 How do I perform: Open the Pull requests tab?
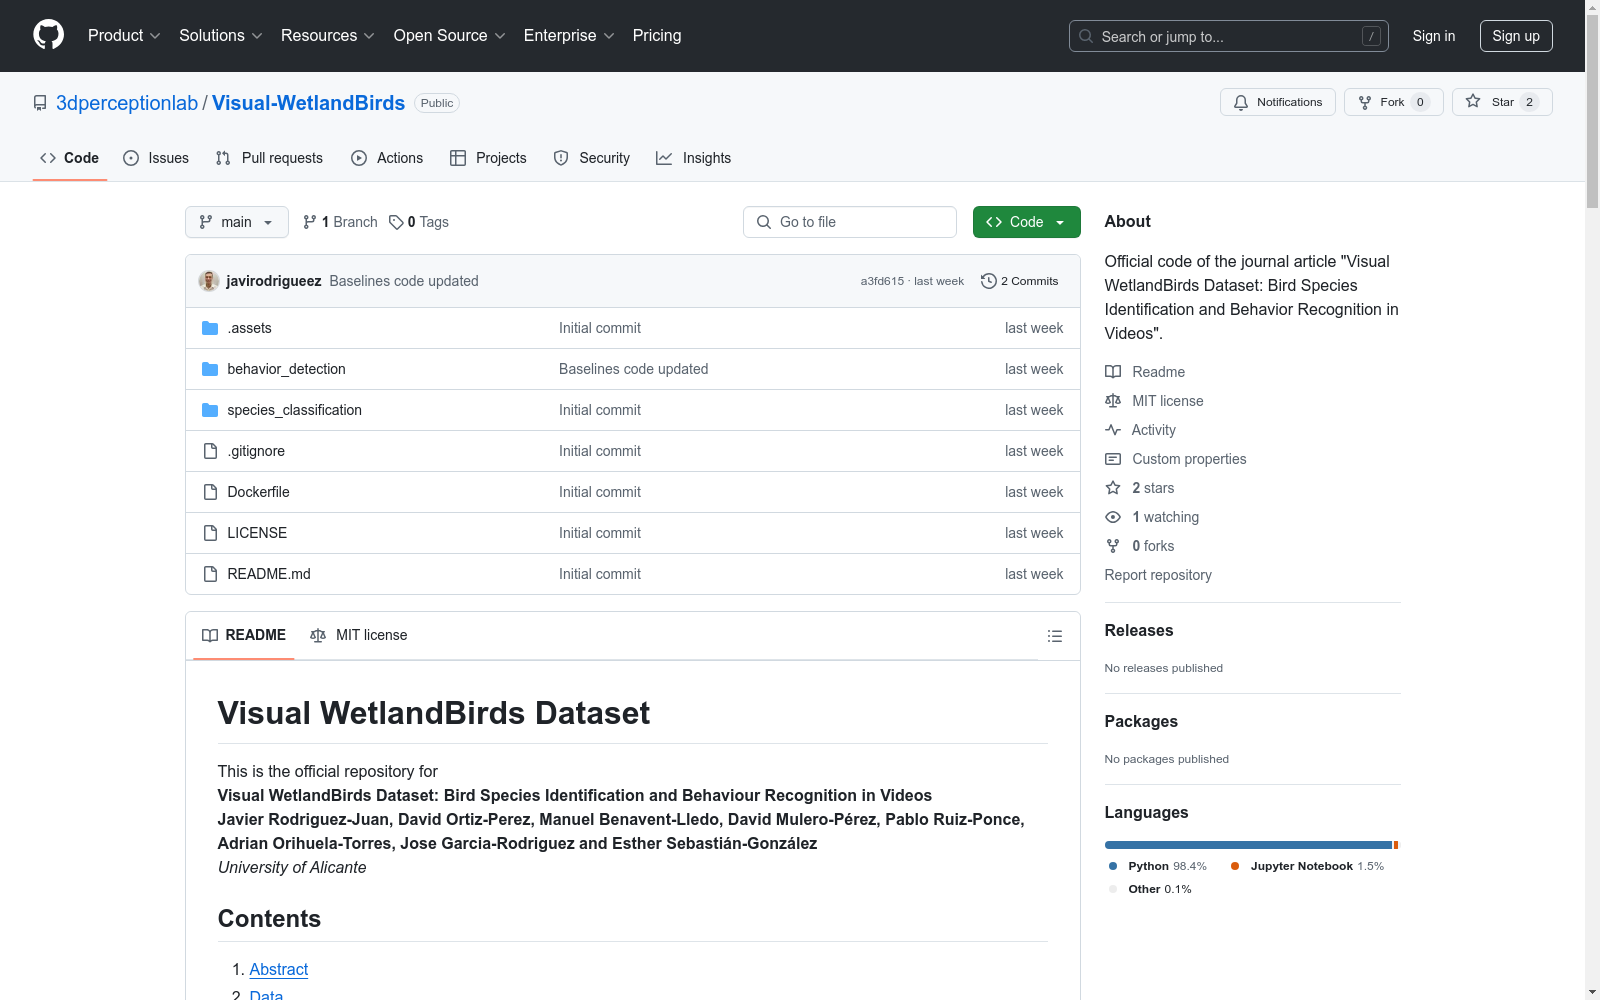[269, 158]
